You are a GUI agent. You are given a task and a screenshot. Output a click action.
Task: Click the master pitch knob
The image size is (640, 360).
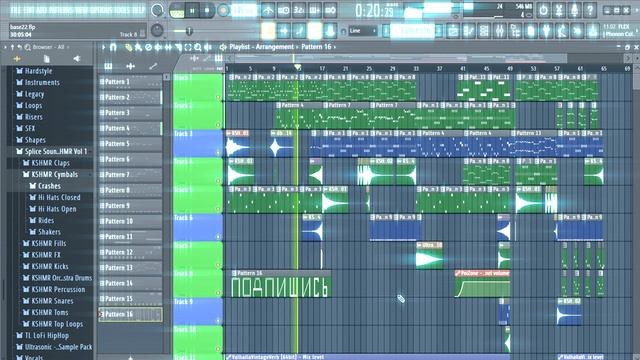click(x=157, y=30)
